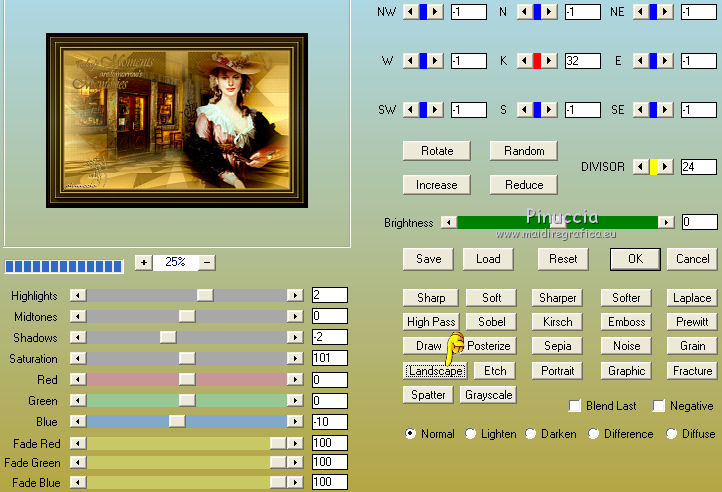Click Blue slider left arrow

pyautogui.click(x=78, y=421)
